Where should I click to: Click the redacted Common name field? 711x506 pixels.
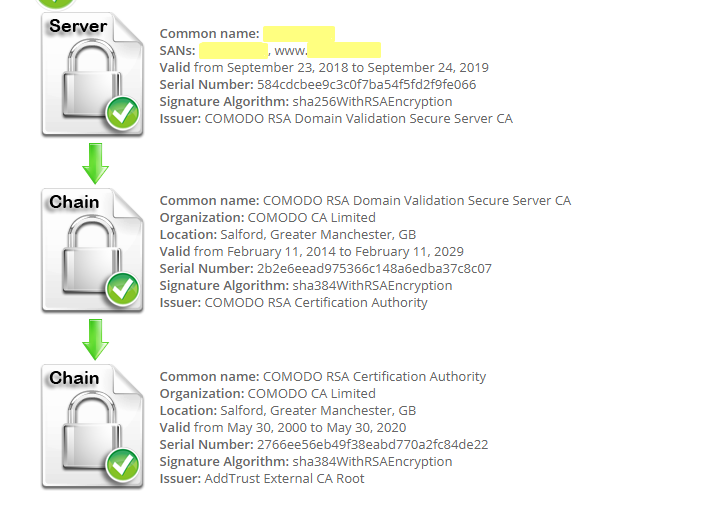point(299,34)
